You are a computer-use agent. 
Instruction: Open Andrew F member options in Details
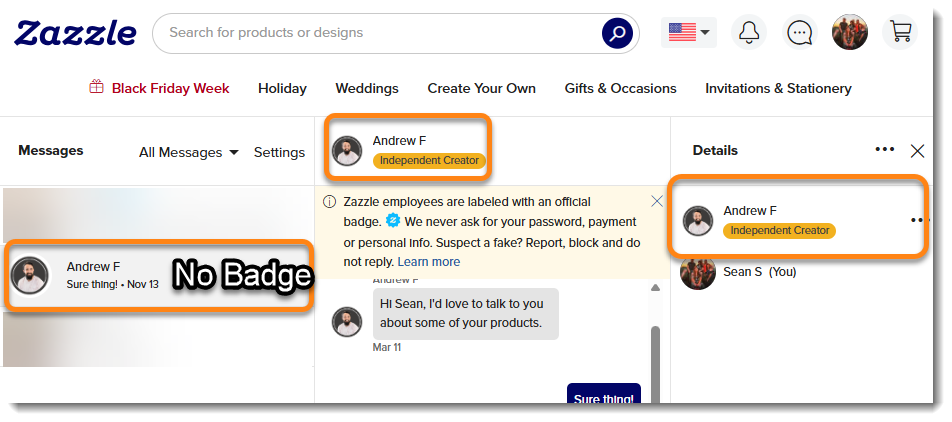[x=917, y=220]
